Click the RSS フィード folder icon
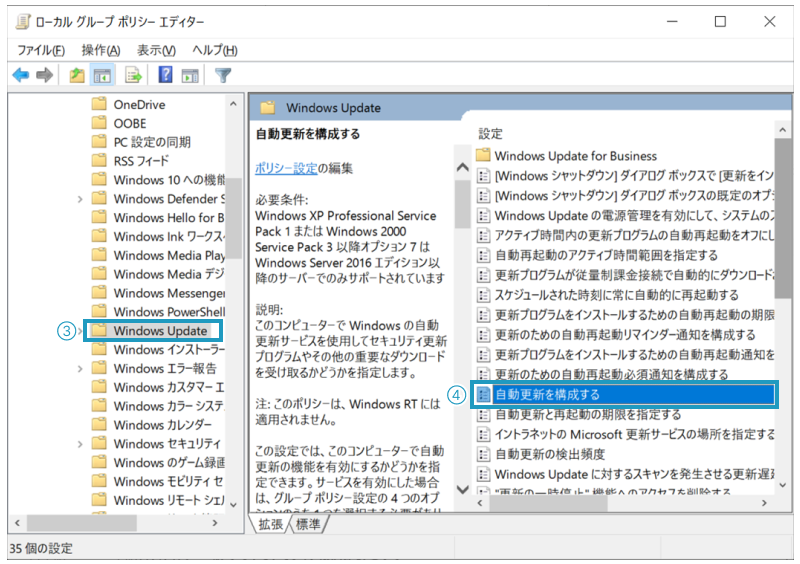This screenshot has height=564, width=800. click(x=99, y=160)
